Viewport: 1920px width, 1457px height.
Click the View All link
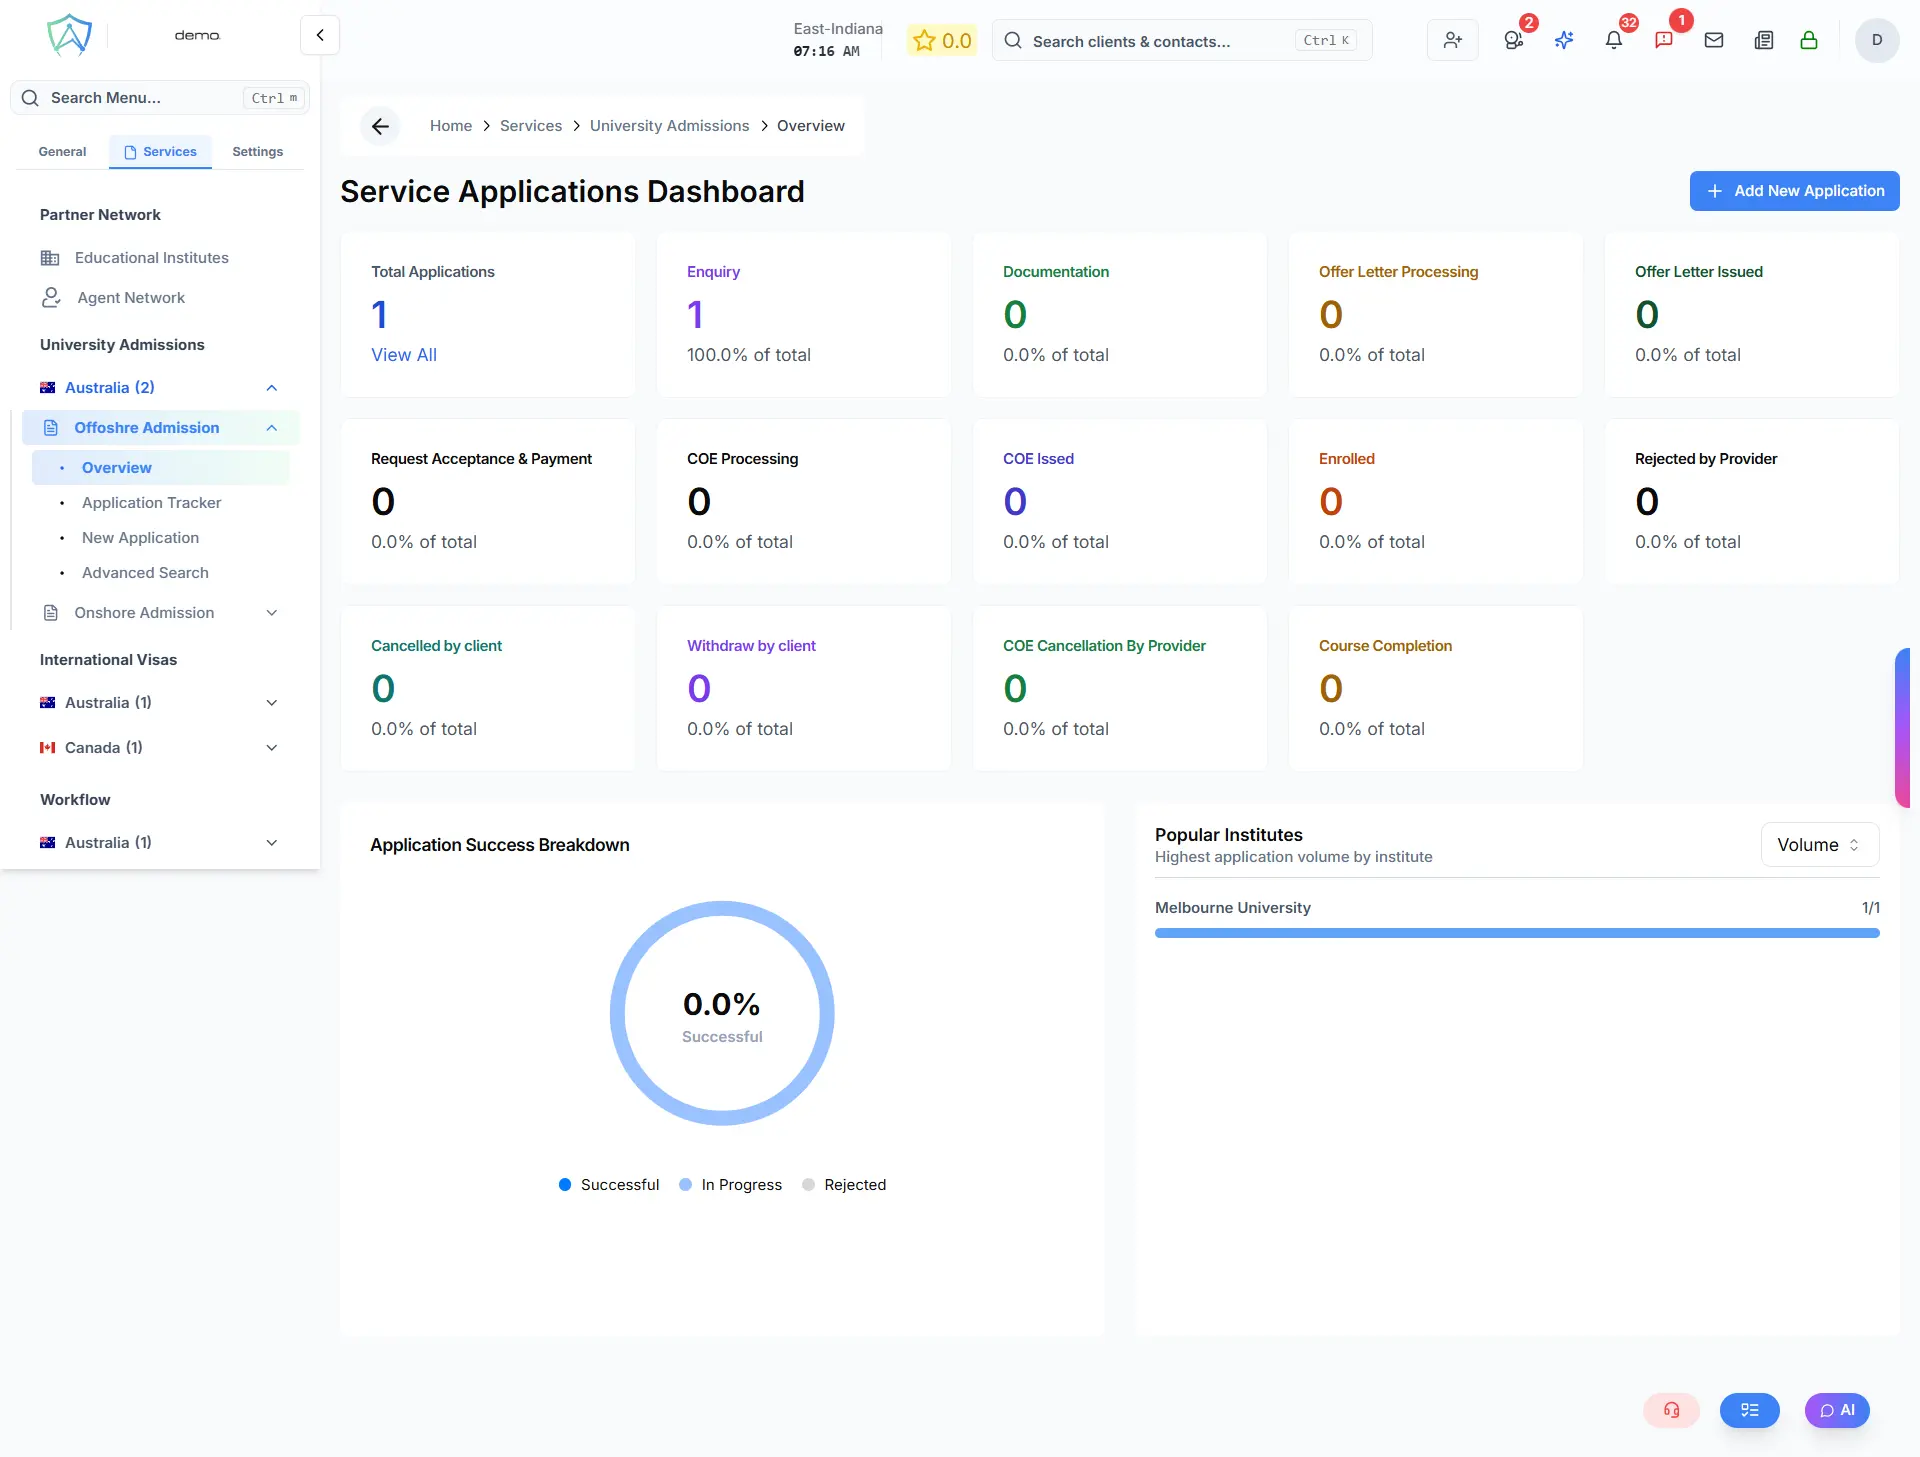click(x=403, y=355)
